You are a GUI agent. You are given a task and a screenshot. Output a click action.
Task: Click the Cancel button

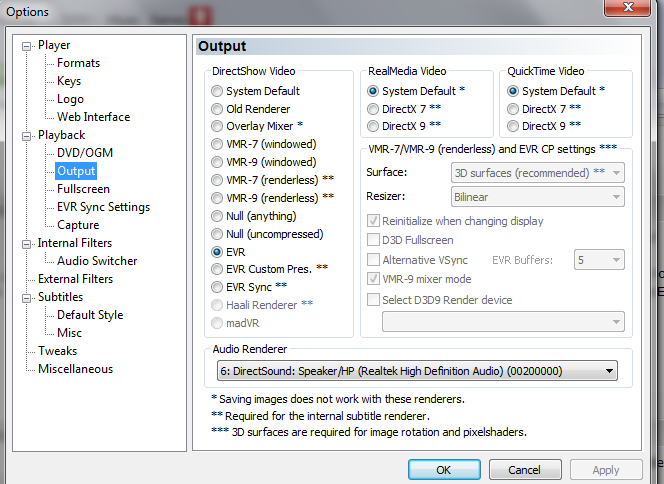point(525,470)
